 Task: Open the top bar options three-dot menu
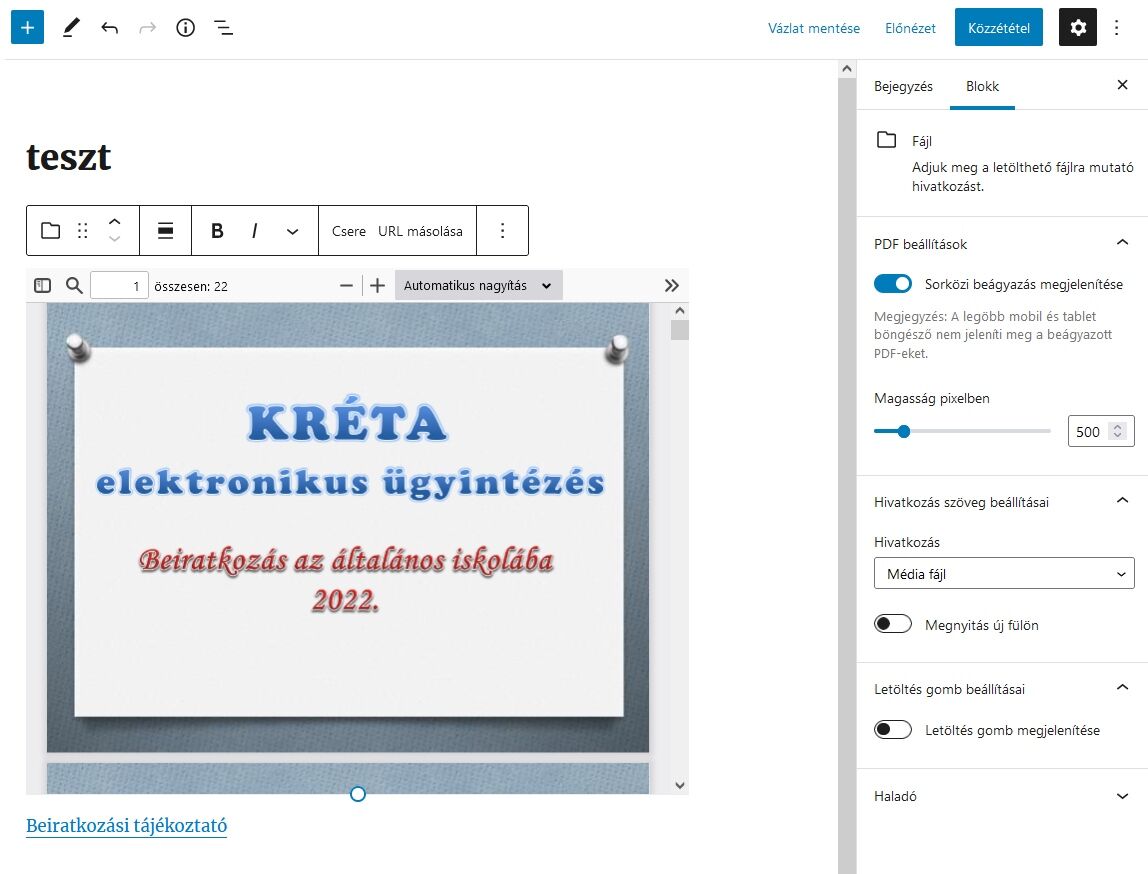1117,28
